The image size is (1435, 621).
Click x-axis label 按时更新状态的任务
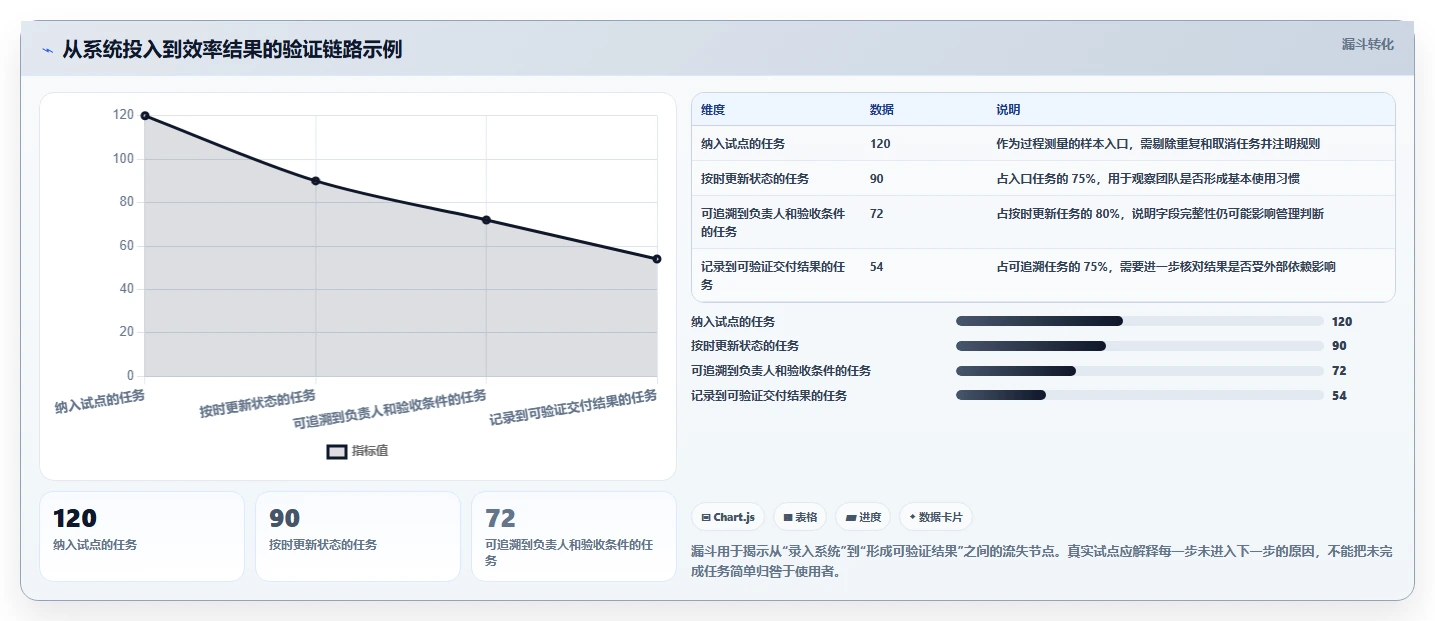coord(258,405)
